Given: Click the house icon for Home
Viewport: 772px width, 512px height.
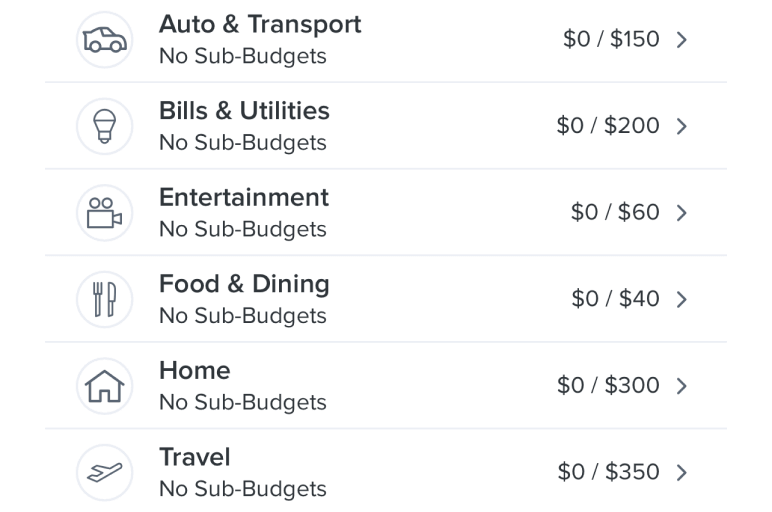Looking at the screenshot, I should point(104,386).
